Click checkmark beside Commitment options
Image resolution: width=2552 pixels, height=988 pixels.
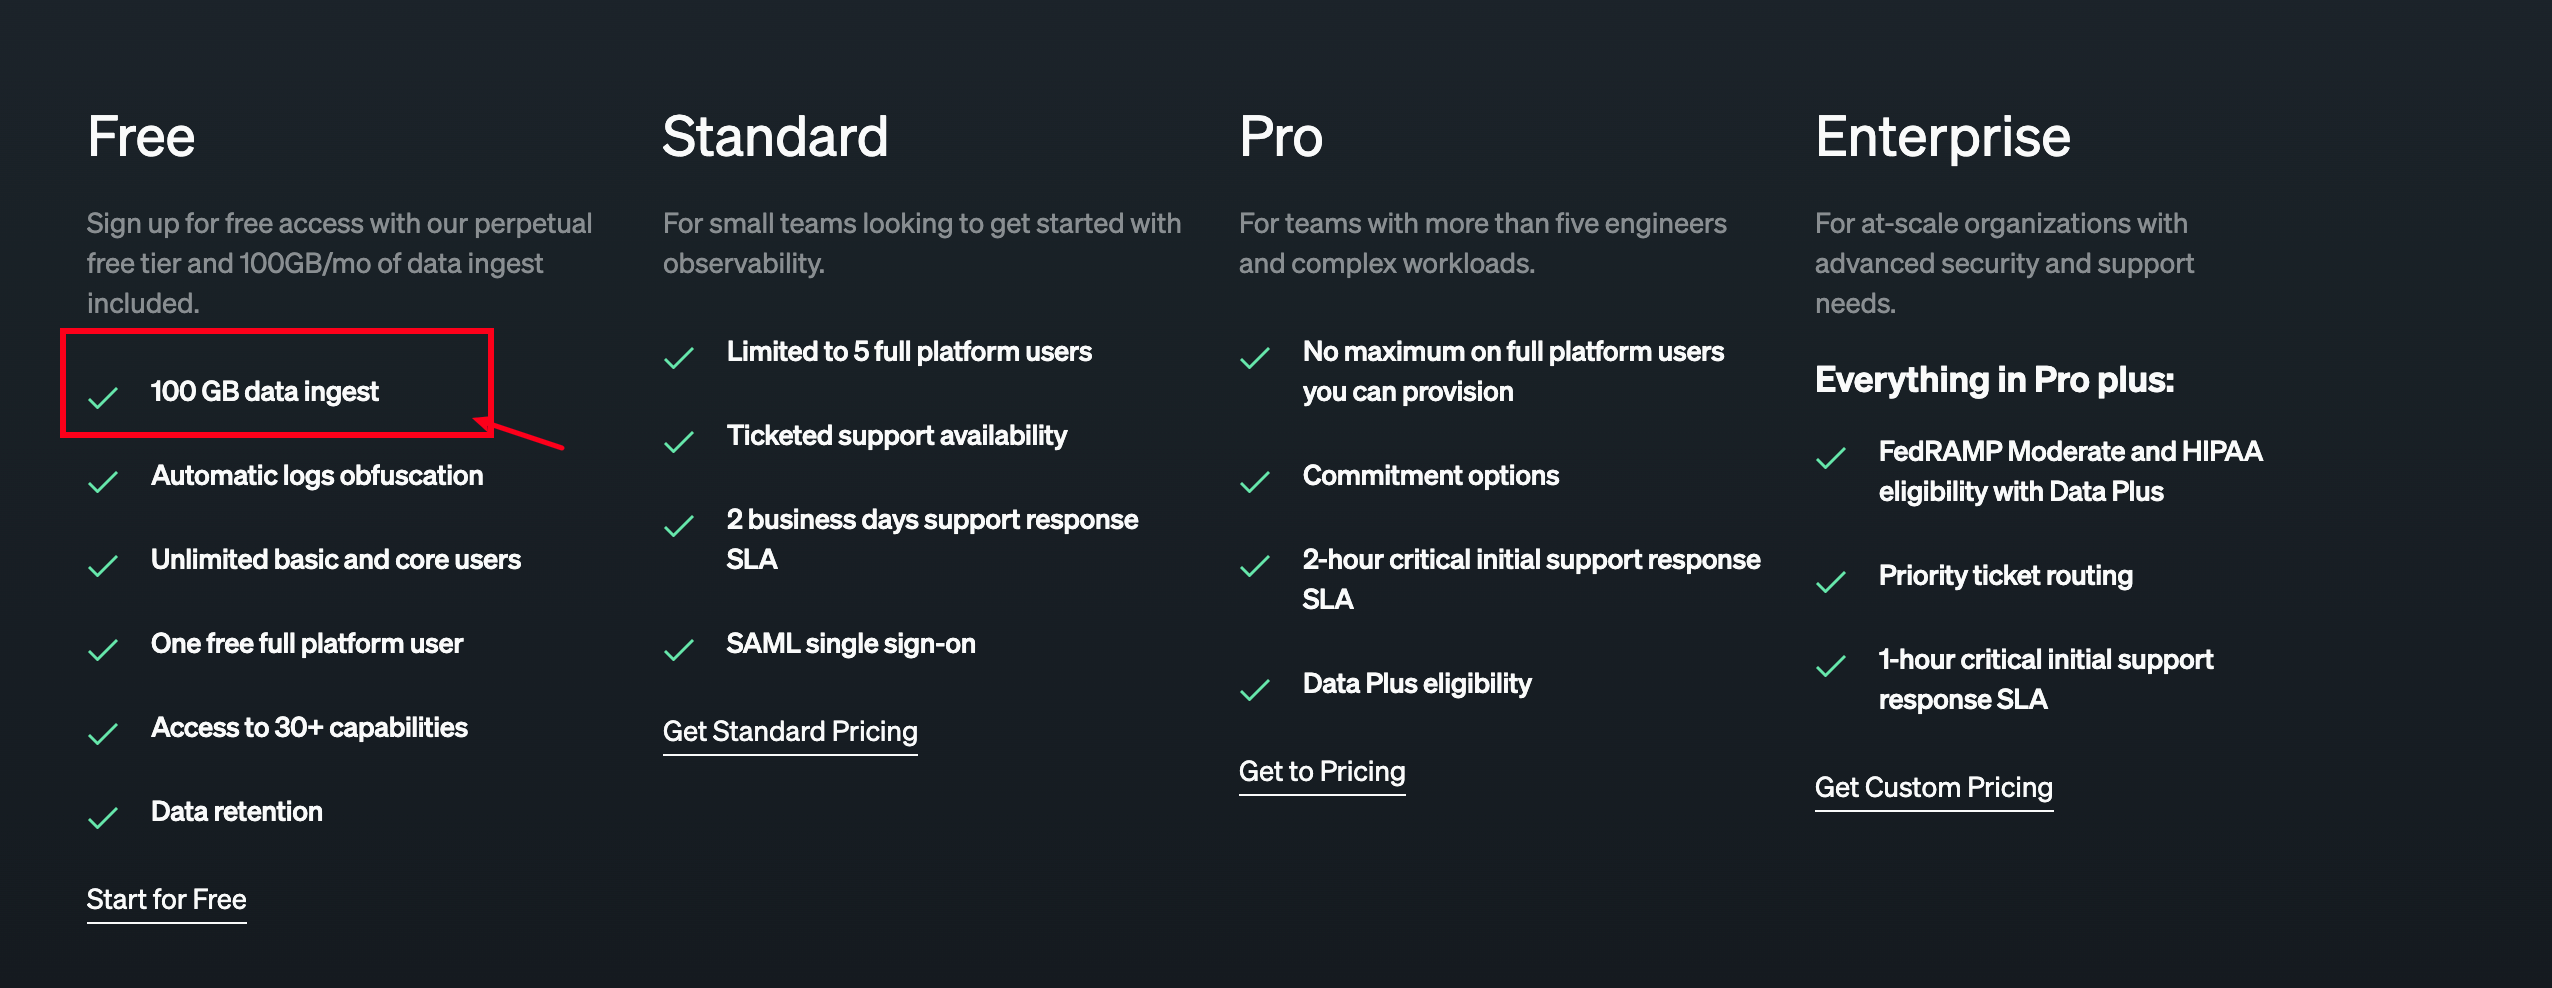[1255, 482]
